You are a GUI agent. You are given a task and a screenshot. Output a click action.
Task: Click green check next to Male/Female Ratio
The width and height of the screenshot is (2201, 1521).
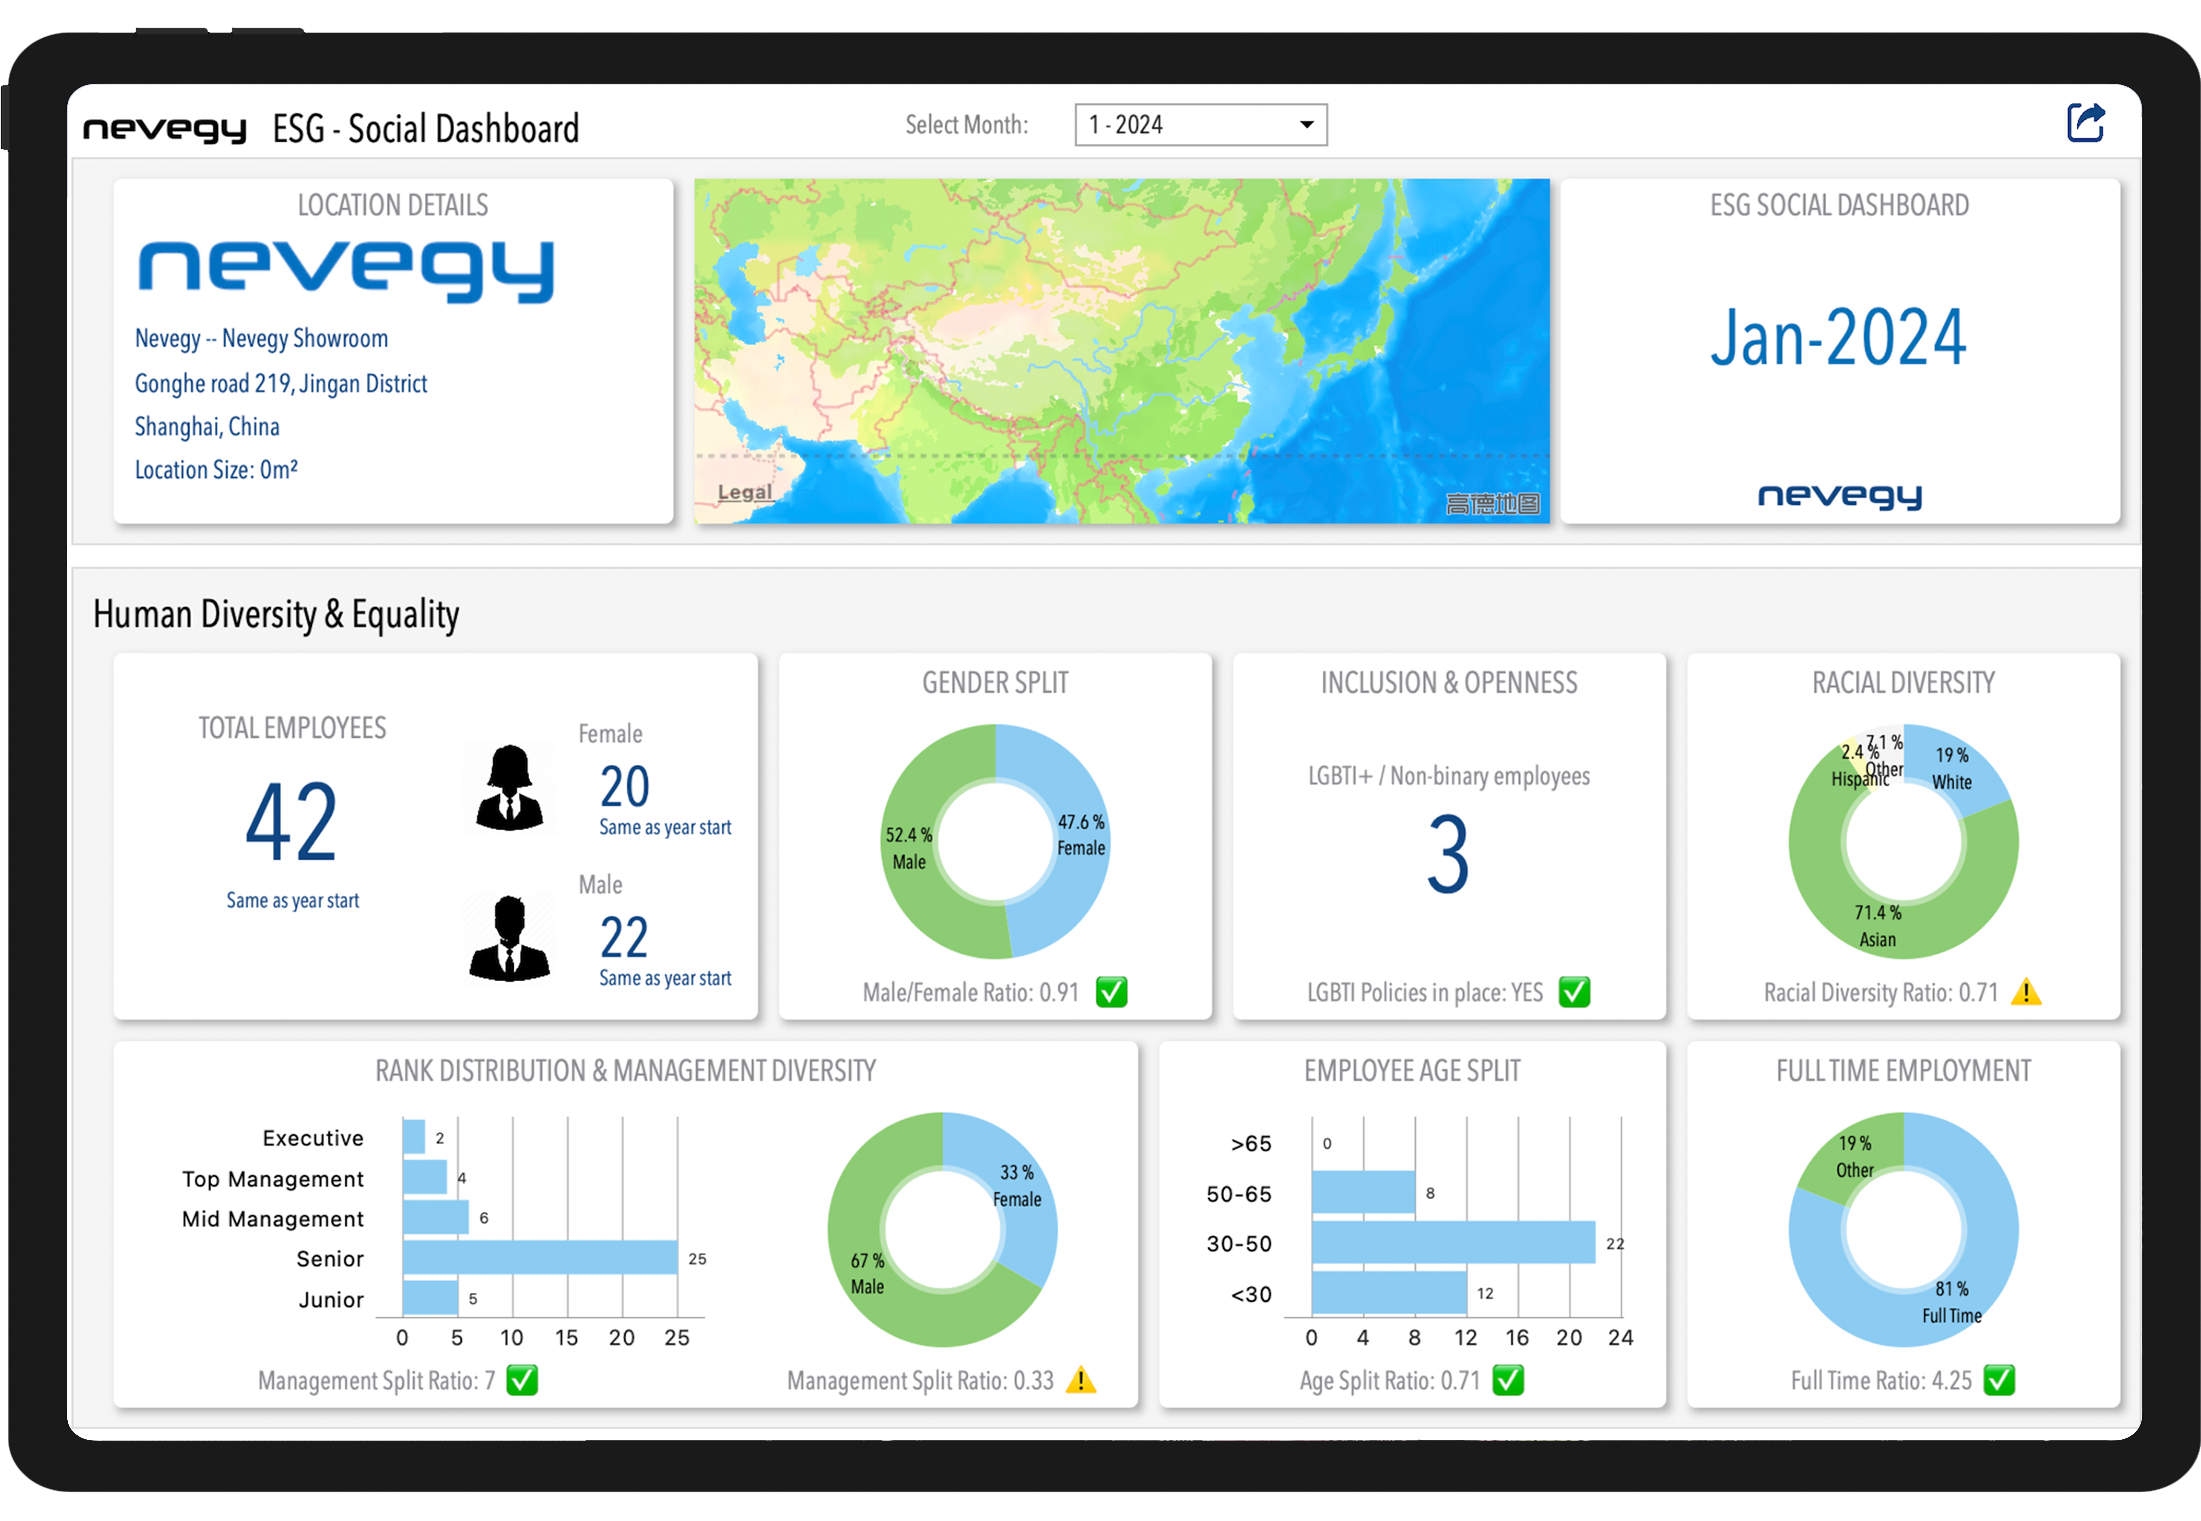(x=1111, y=992)
